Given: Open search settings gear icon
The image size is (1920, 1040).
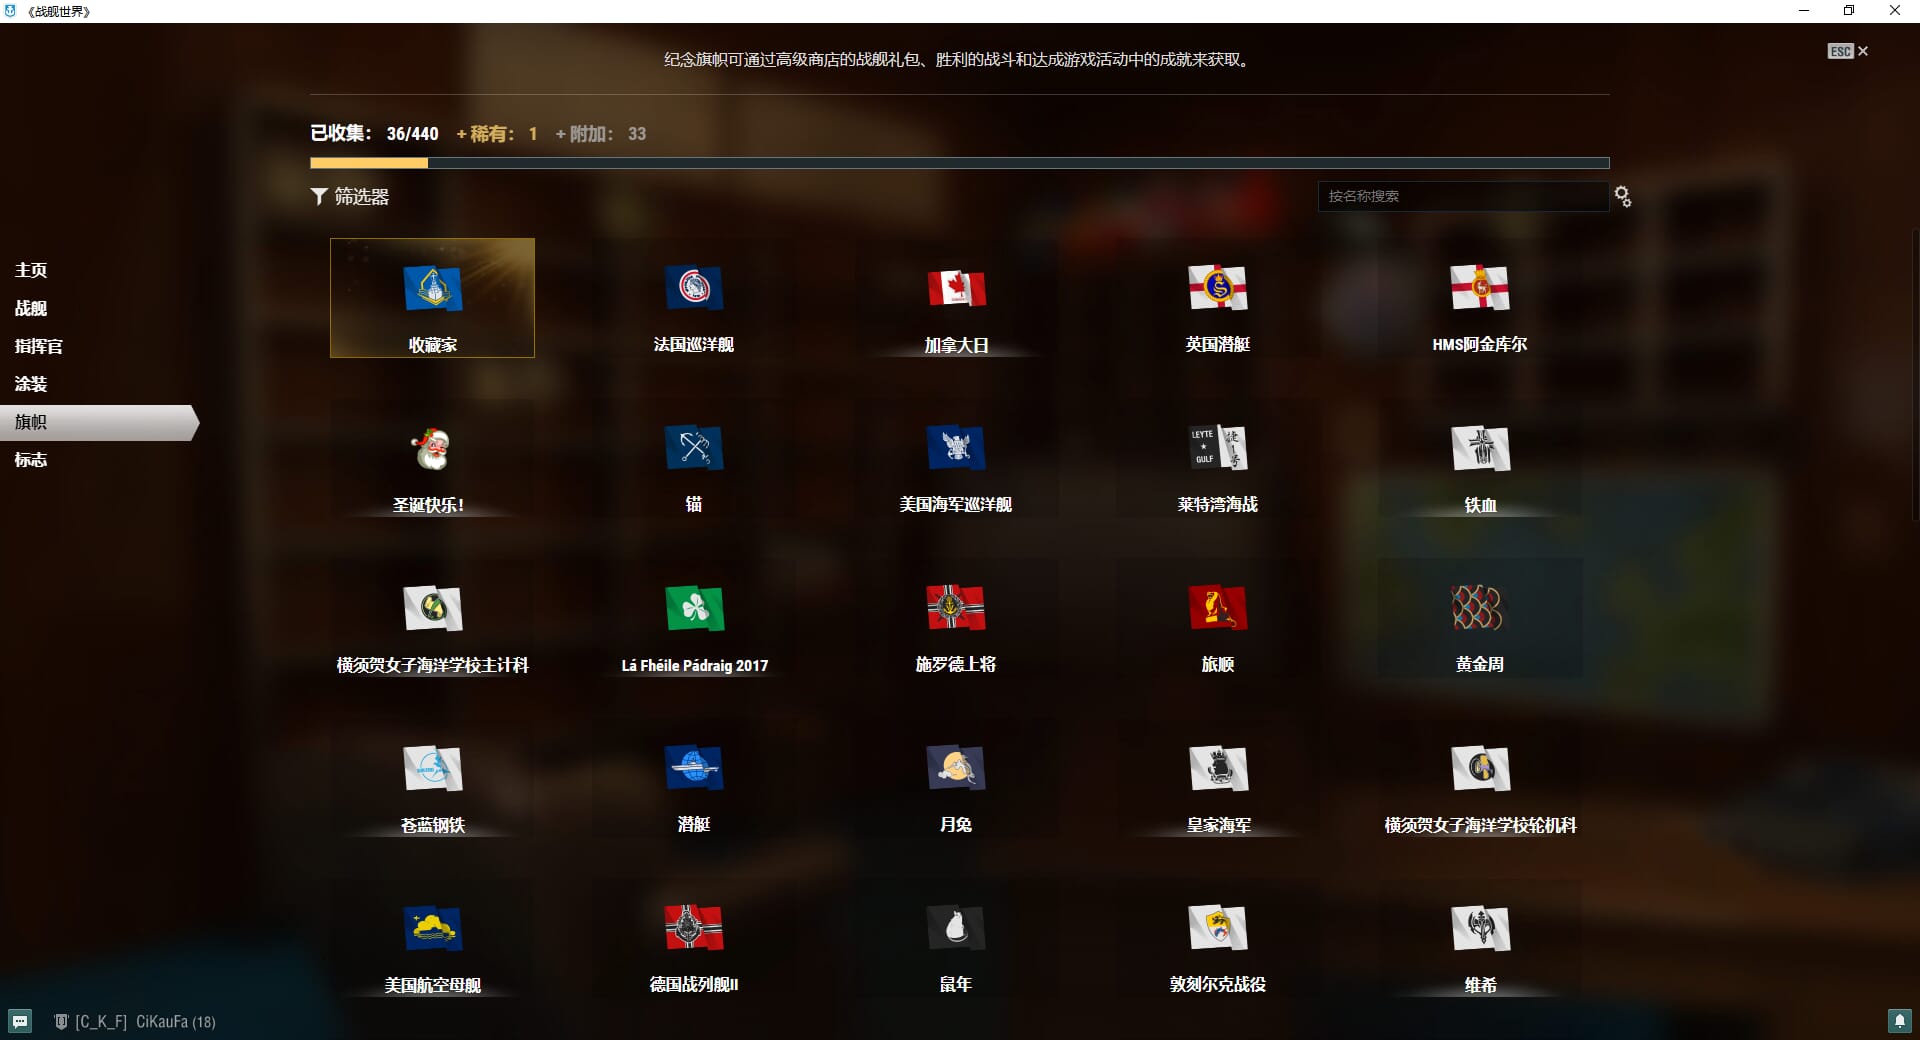Looking at the screenshot, I should click(1623, 197).
